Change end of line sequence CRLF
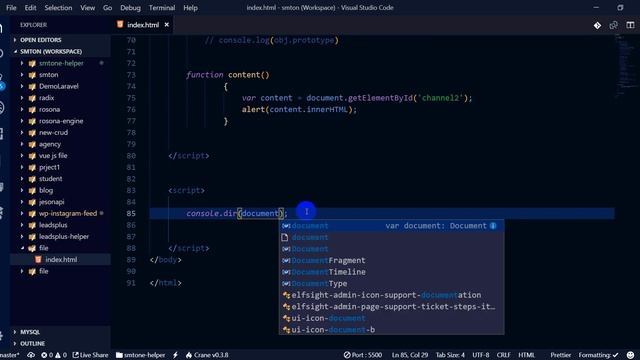Screen dimensions: 640x360 [503, 355]
